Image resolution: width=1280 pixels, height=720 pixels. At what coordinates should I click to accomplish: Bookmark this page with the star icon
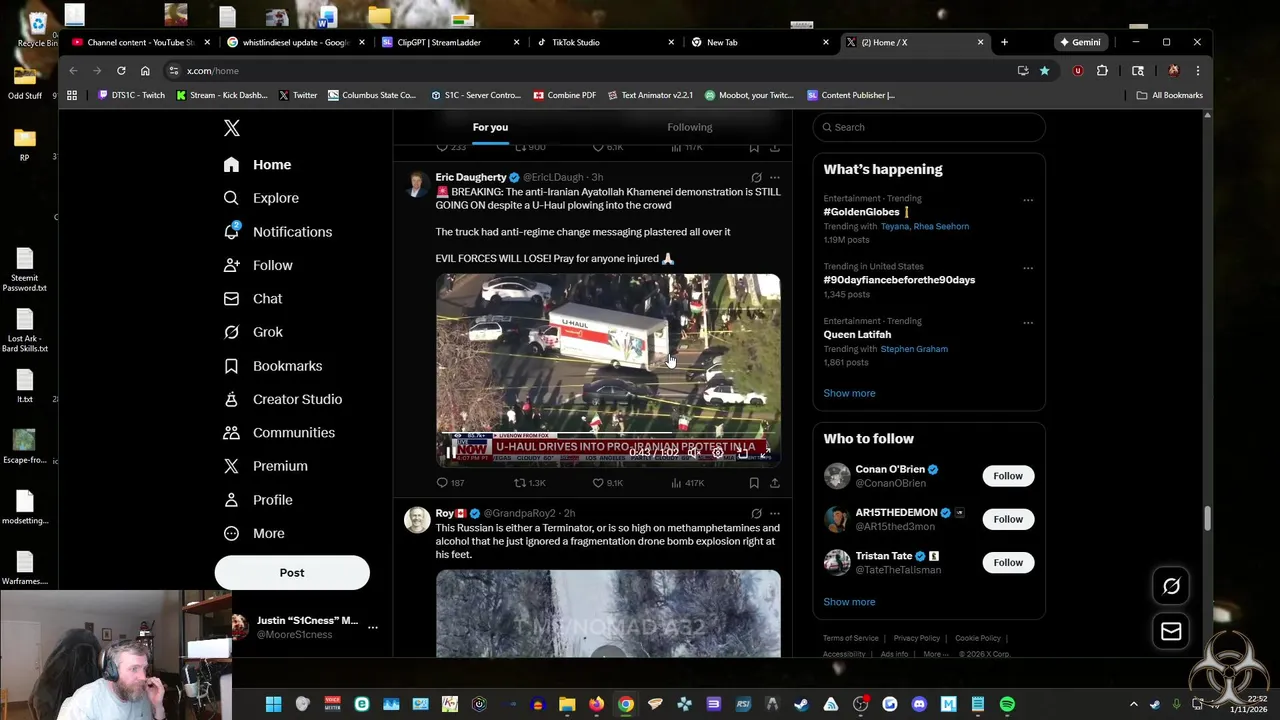point(1044,71)
